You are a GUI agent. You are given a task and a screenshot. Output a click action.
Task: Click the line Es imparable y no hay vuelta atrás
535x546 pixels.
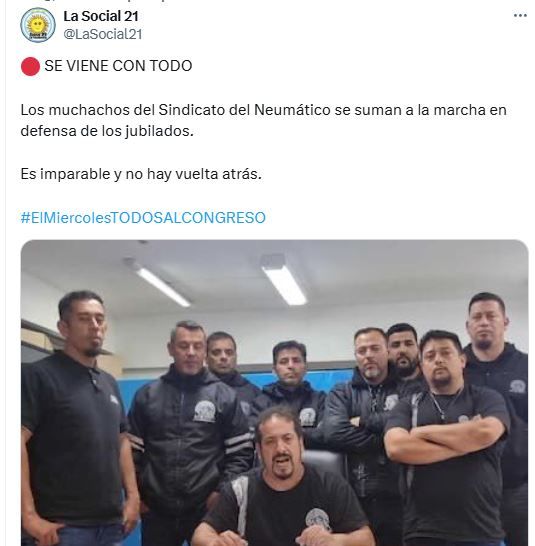[x=141, y=174]
